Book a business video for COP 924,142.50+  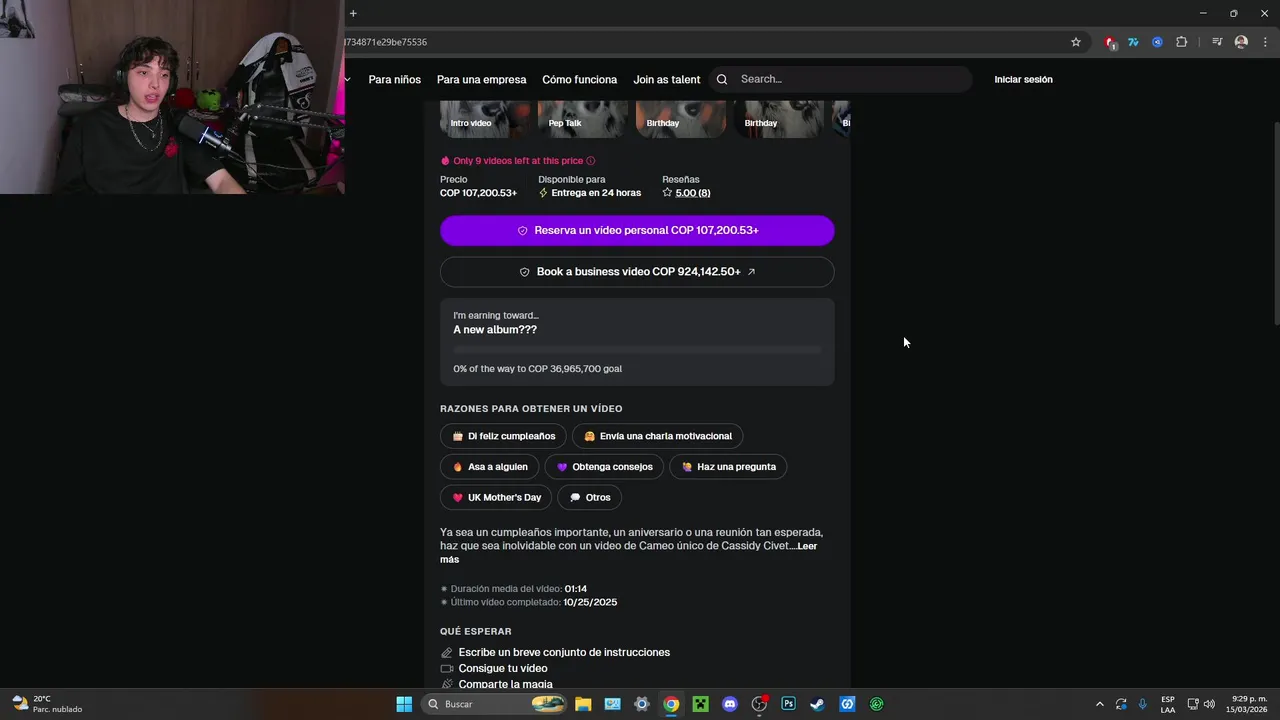[637, 272]
